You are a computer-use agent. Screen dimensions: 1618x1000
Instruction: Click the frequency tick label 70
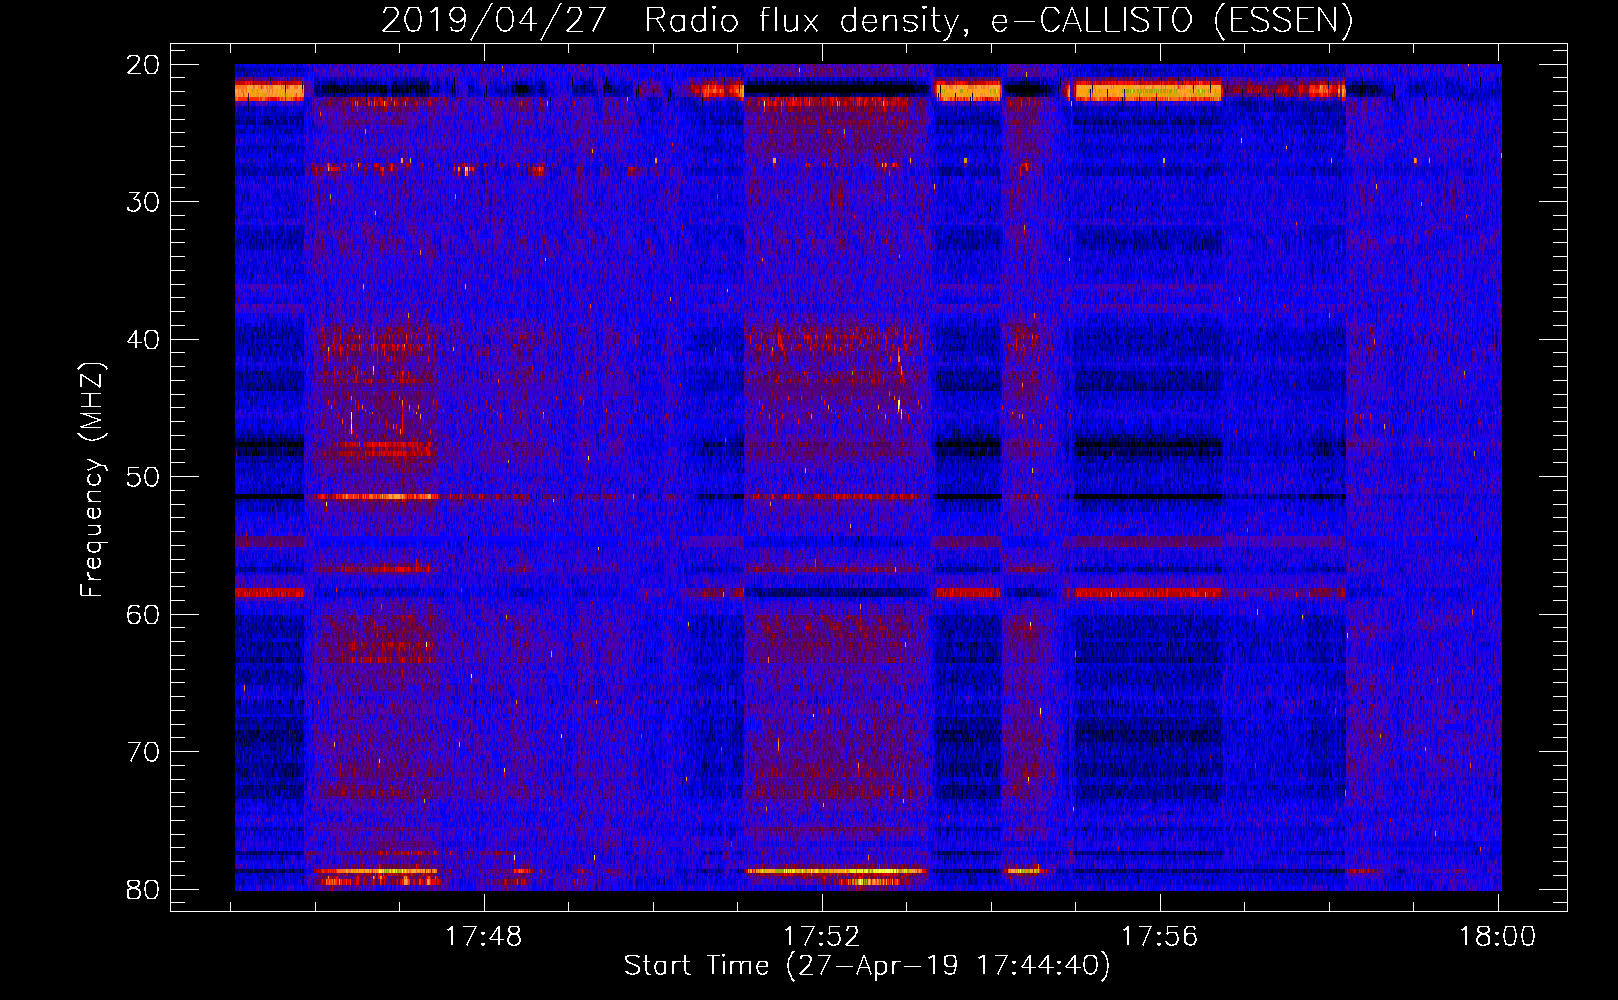click(x=144, y=752)
